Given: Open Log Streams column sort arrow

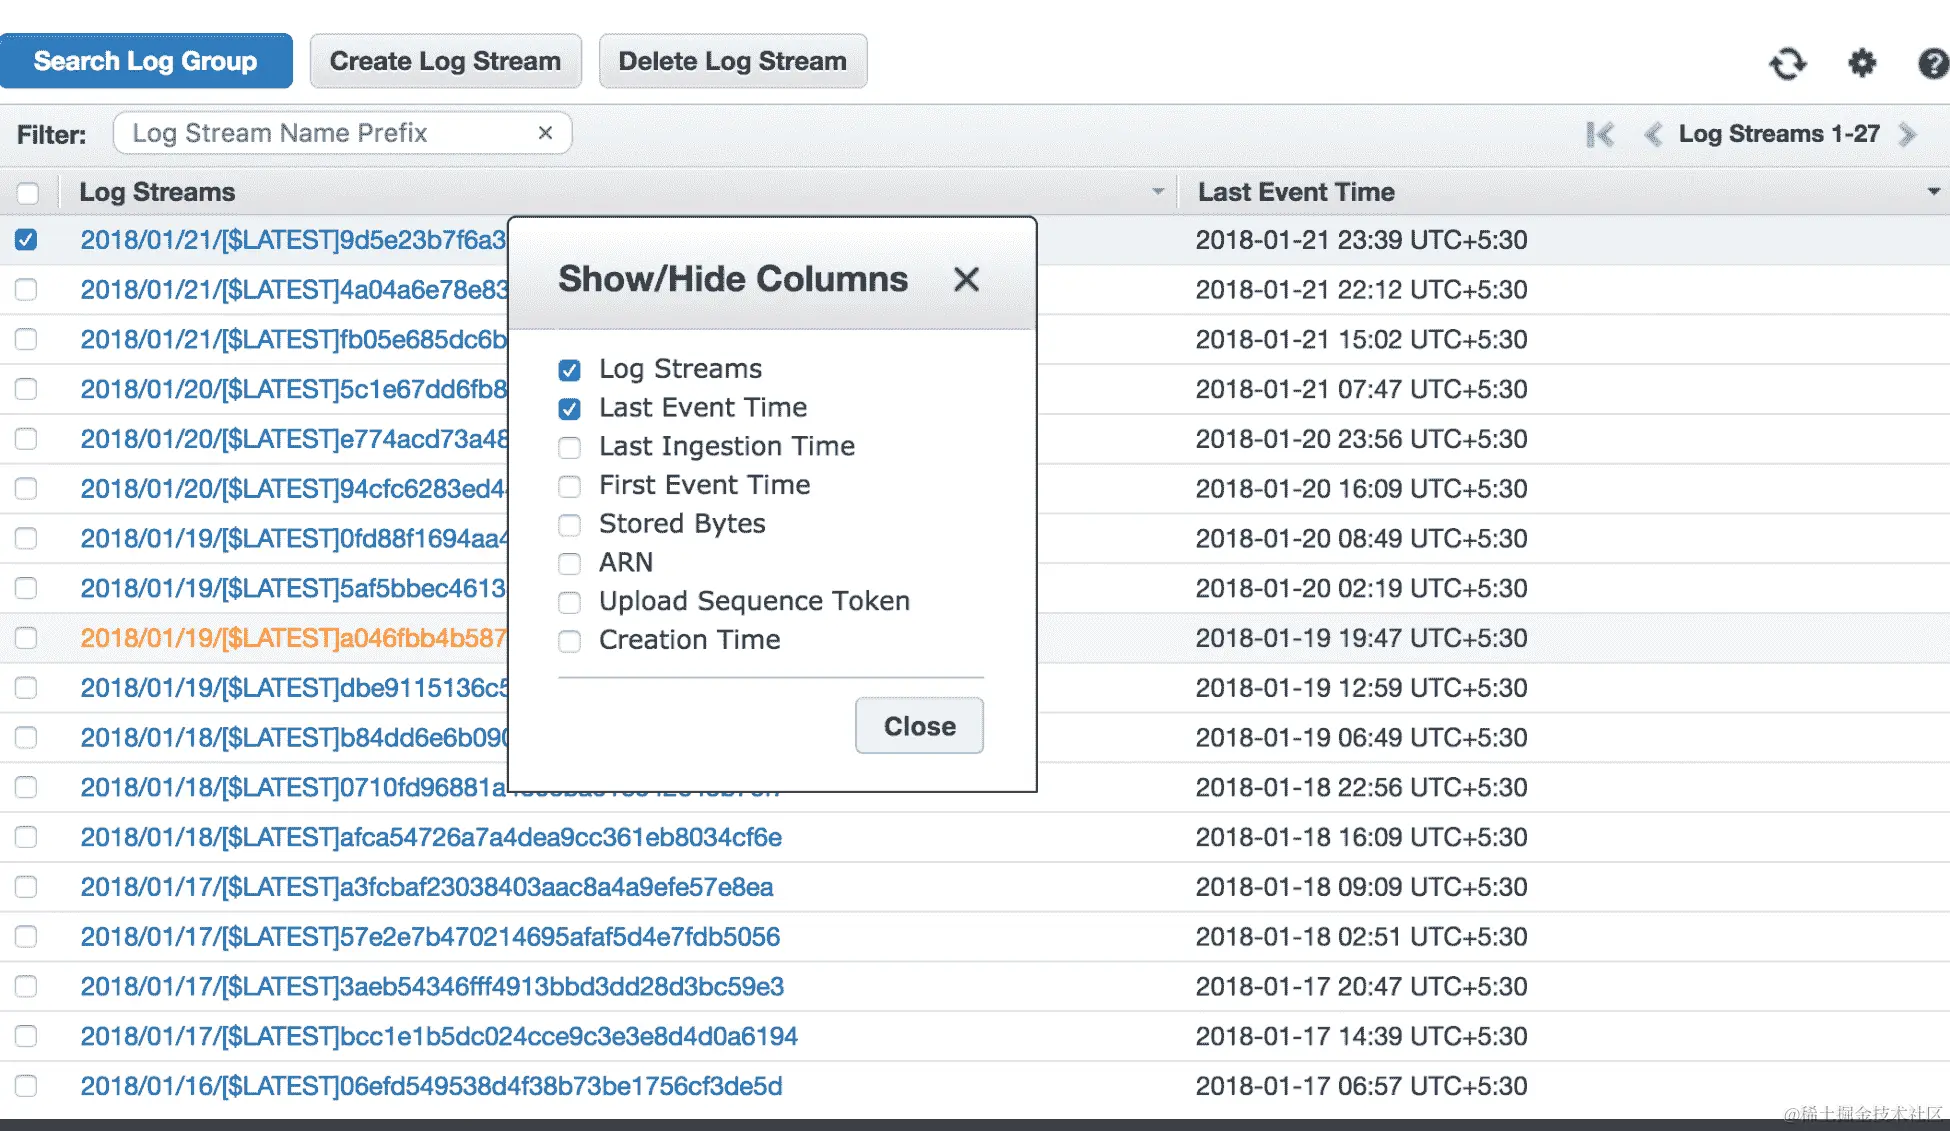Looking at the screenshot, I should click(1158, 192).
